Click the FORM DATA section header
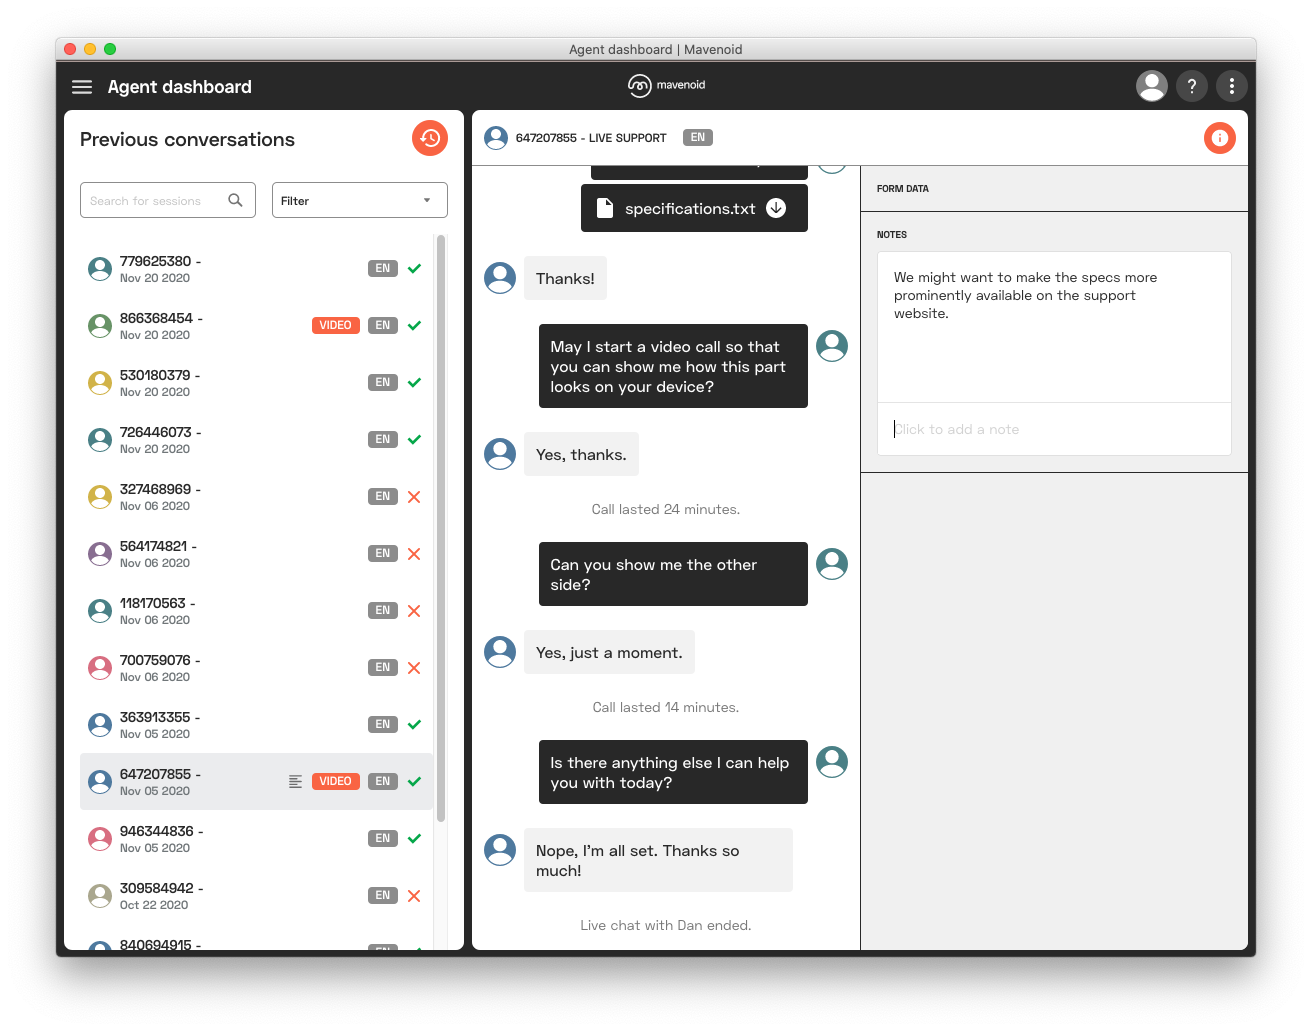Image resolution: width=1312 pixels, height=1031 pixels. pyautogui.click(x=903, y=188)
